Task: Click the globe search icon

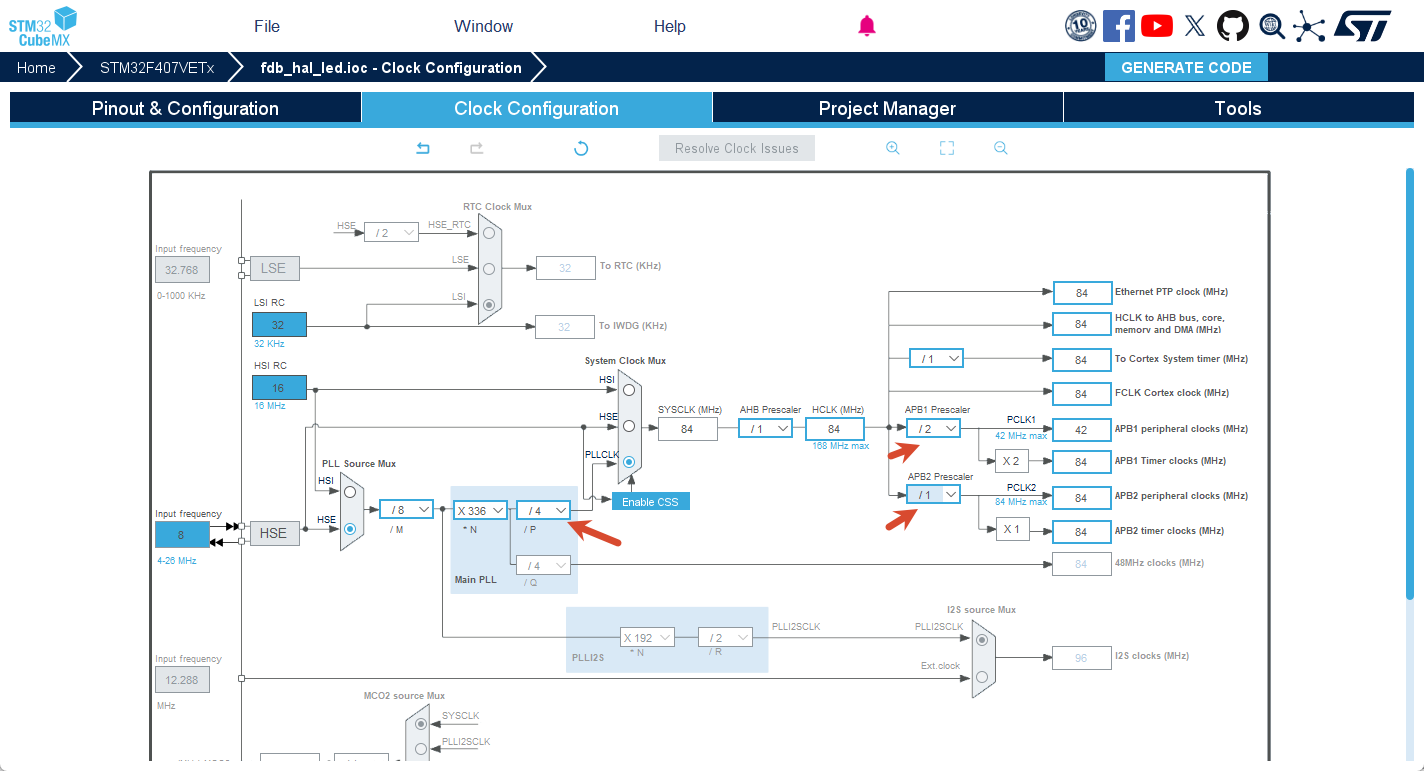Action: point(1271,26)
